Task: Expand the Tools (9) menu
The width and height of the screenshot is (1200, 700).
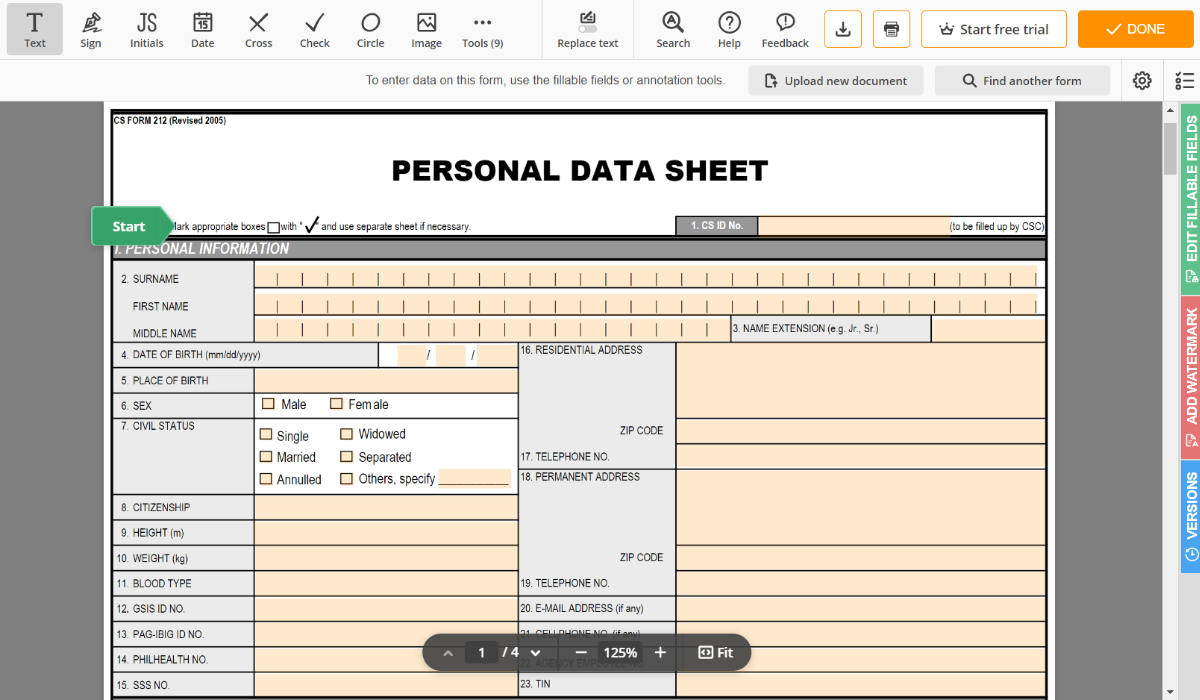Action: [x=482, y=29]
